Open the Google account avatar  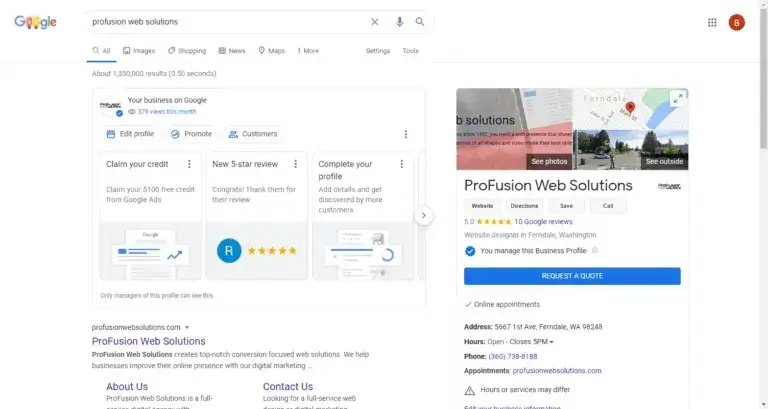coord(737,22)
